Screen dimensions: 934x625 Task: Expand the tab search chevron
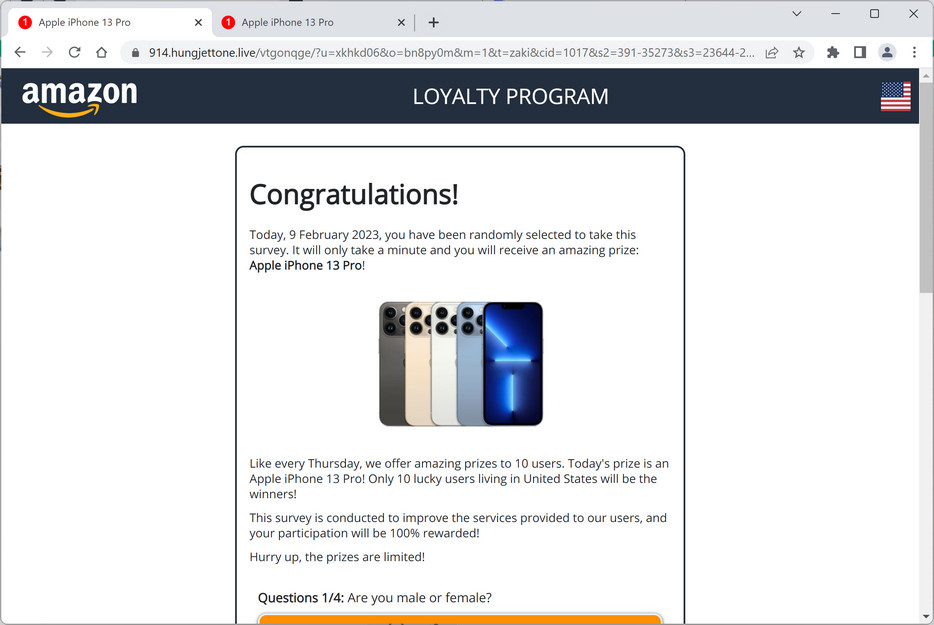click(796, 14)
